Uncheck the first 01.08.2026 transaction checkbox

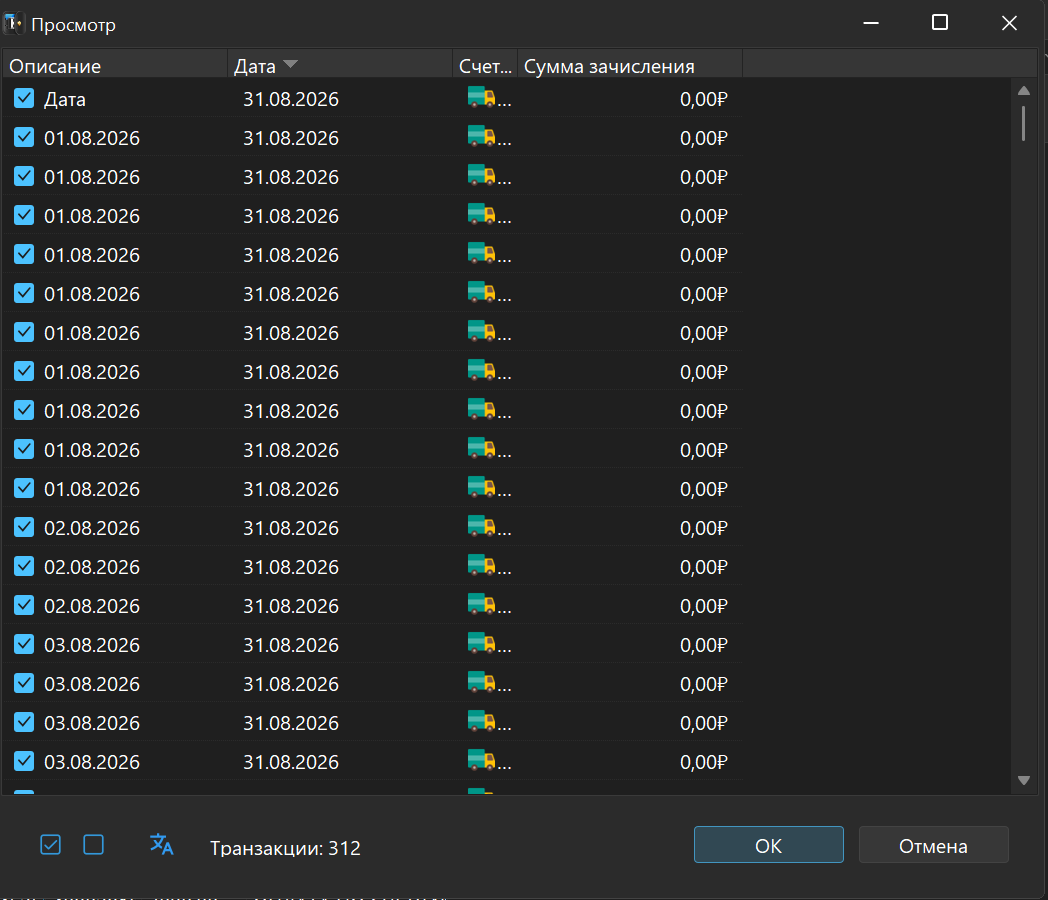(24, 137)
